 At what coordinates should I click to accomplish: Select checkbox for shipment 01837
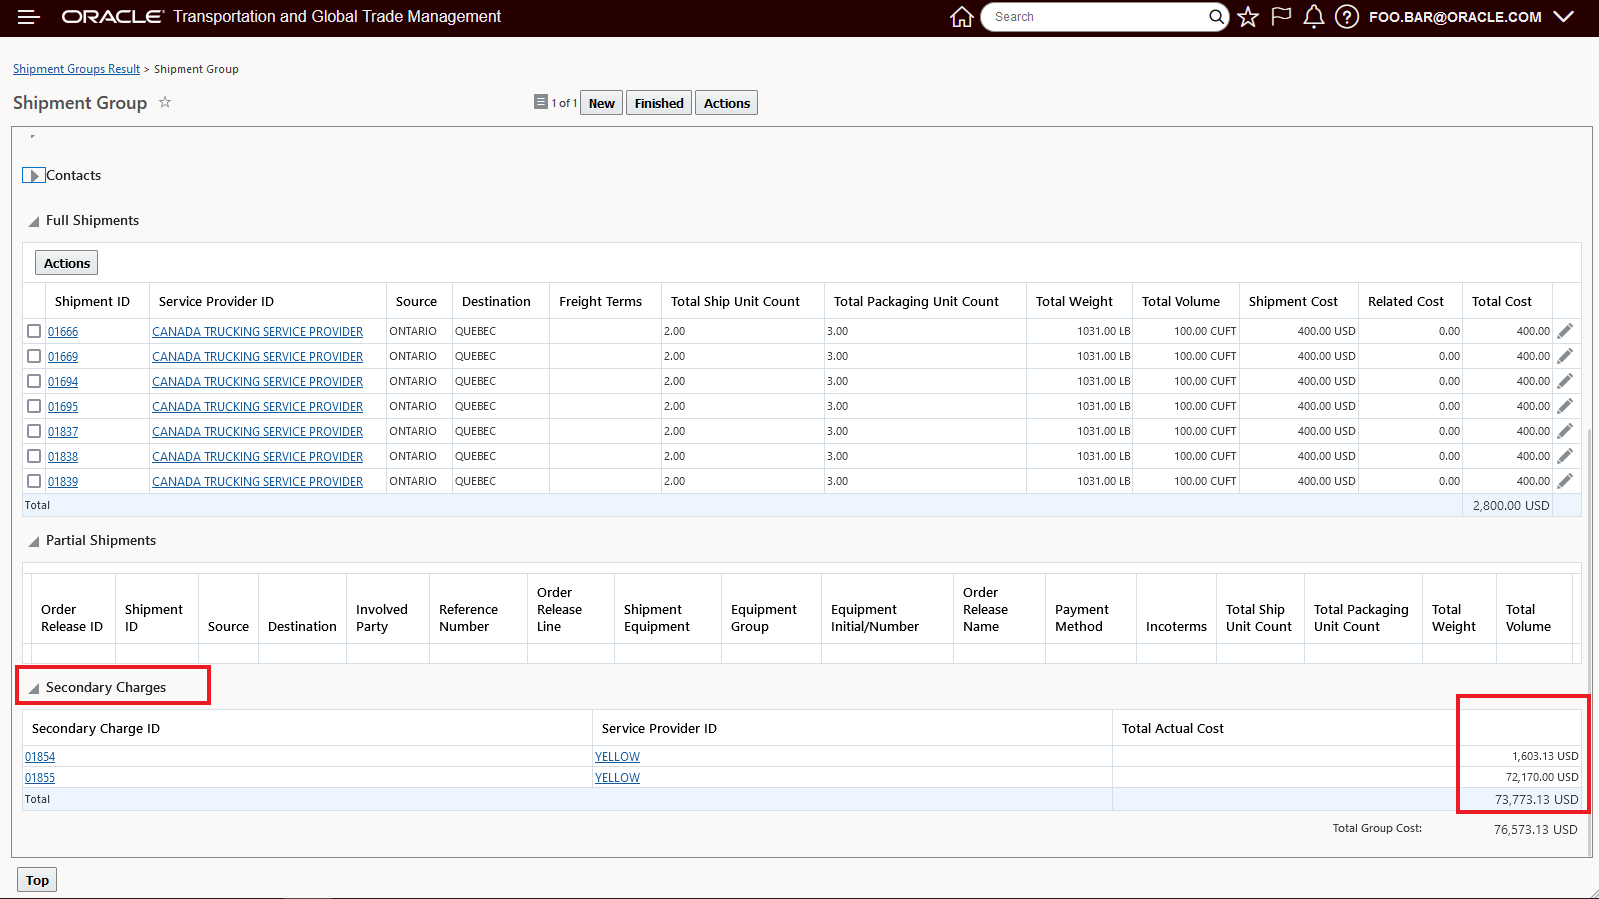pyautogui.click(x=34, y=431)
